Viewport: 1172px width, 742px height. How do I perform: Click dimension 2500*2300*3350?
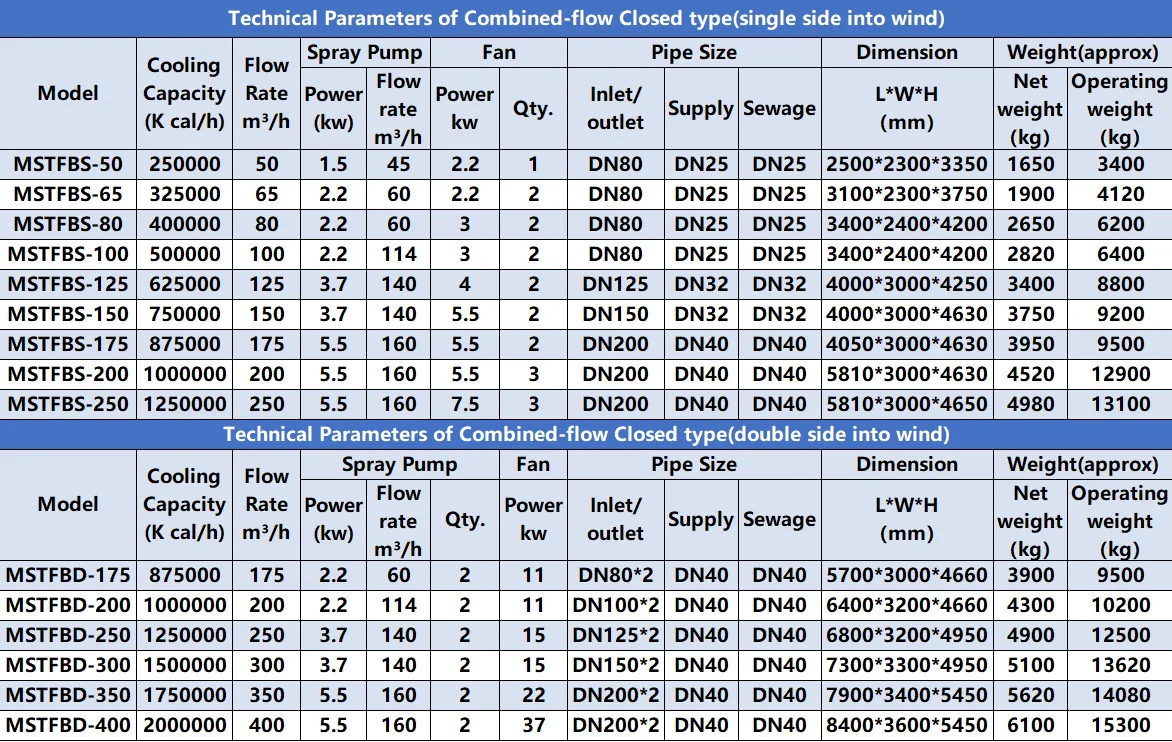click(907, 164)
